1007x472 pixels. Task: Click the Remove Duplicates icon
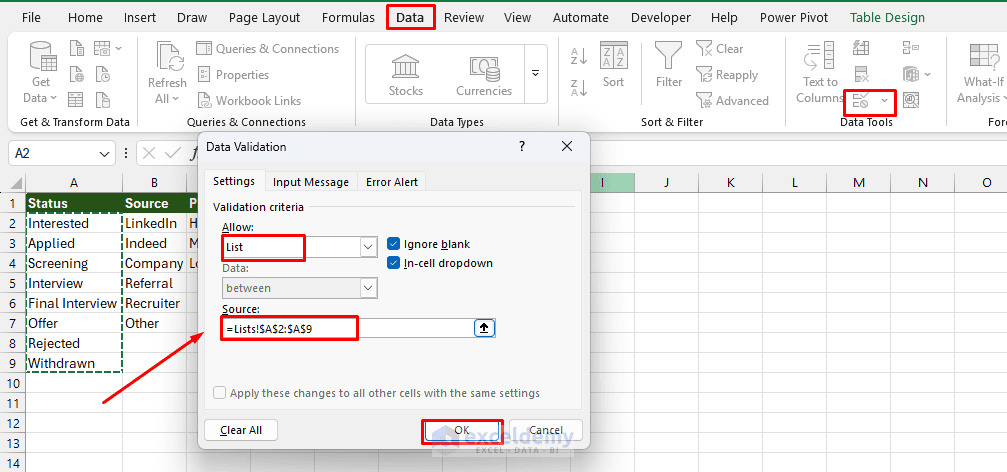tap(861, 74)
